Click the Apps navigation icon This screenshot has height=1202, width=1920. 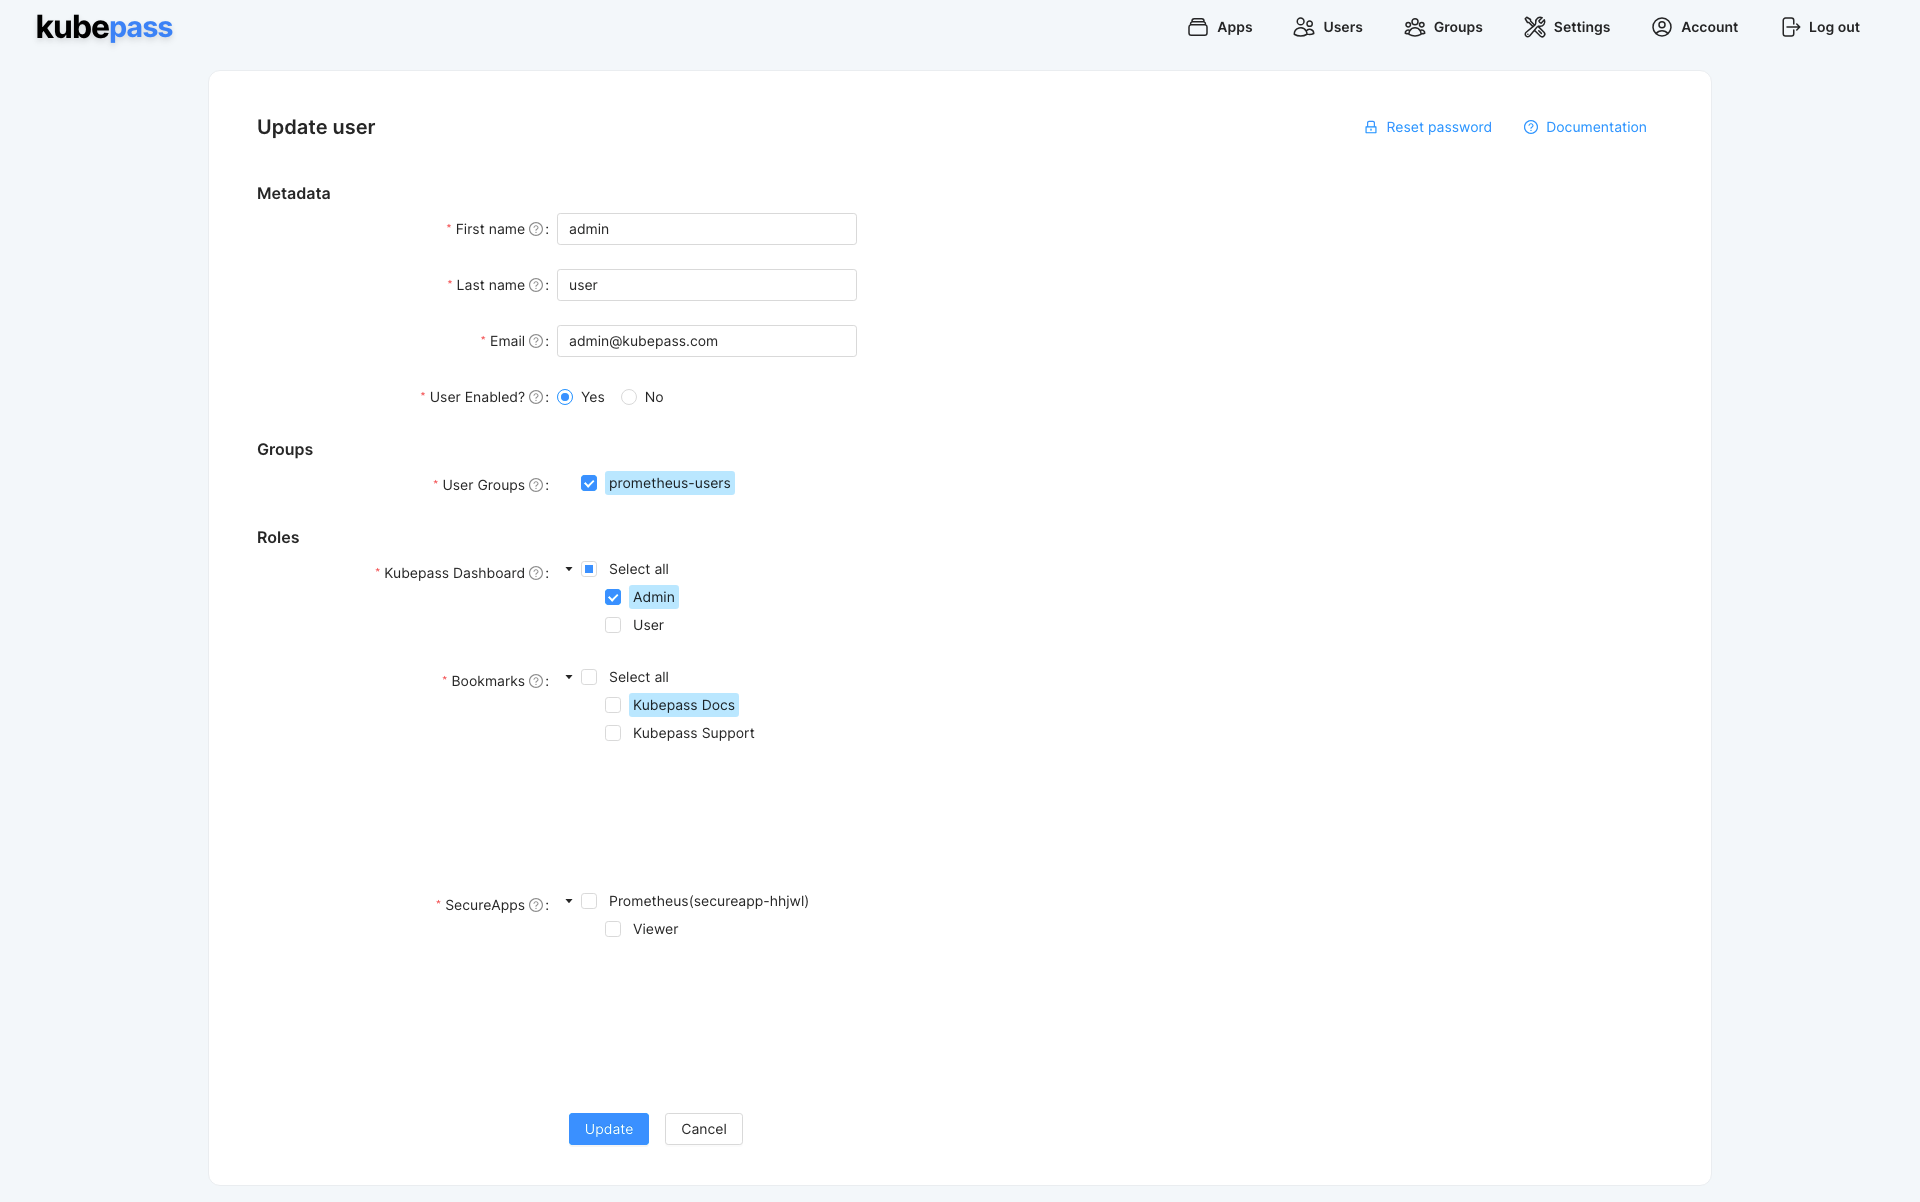[1196, 26]
